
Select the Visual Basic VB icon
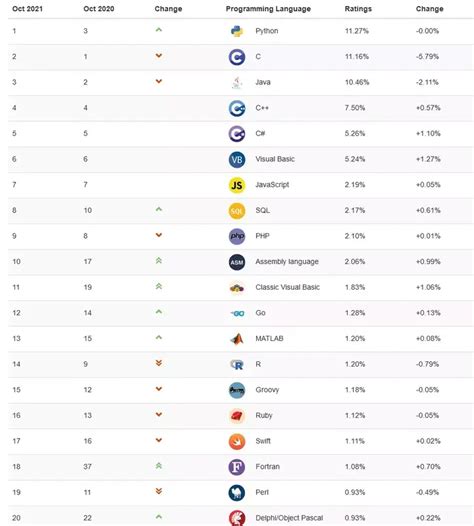point(237,159)
